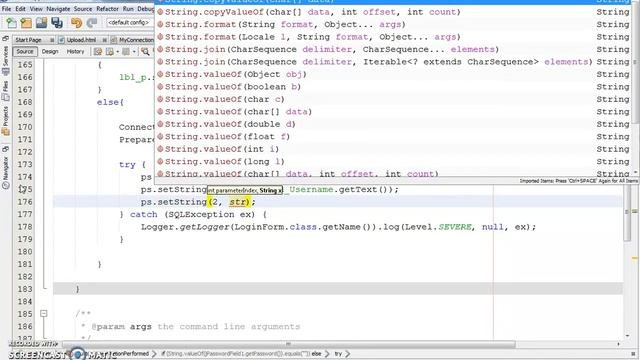Open the File menu
The height and width of the screenshot is (360, 640).
pyautogui.click(x=7, y=9)
